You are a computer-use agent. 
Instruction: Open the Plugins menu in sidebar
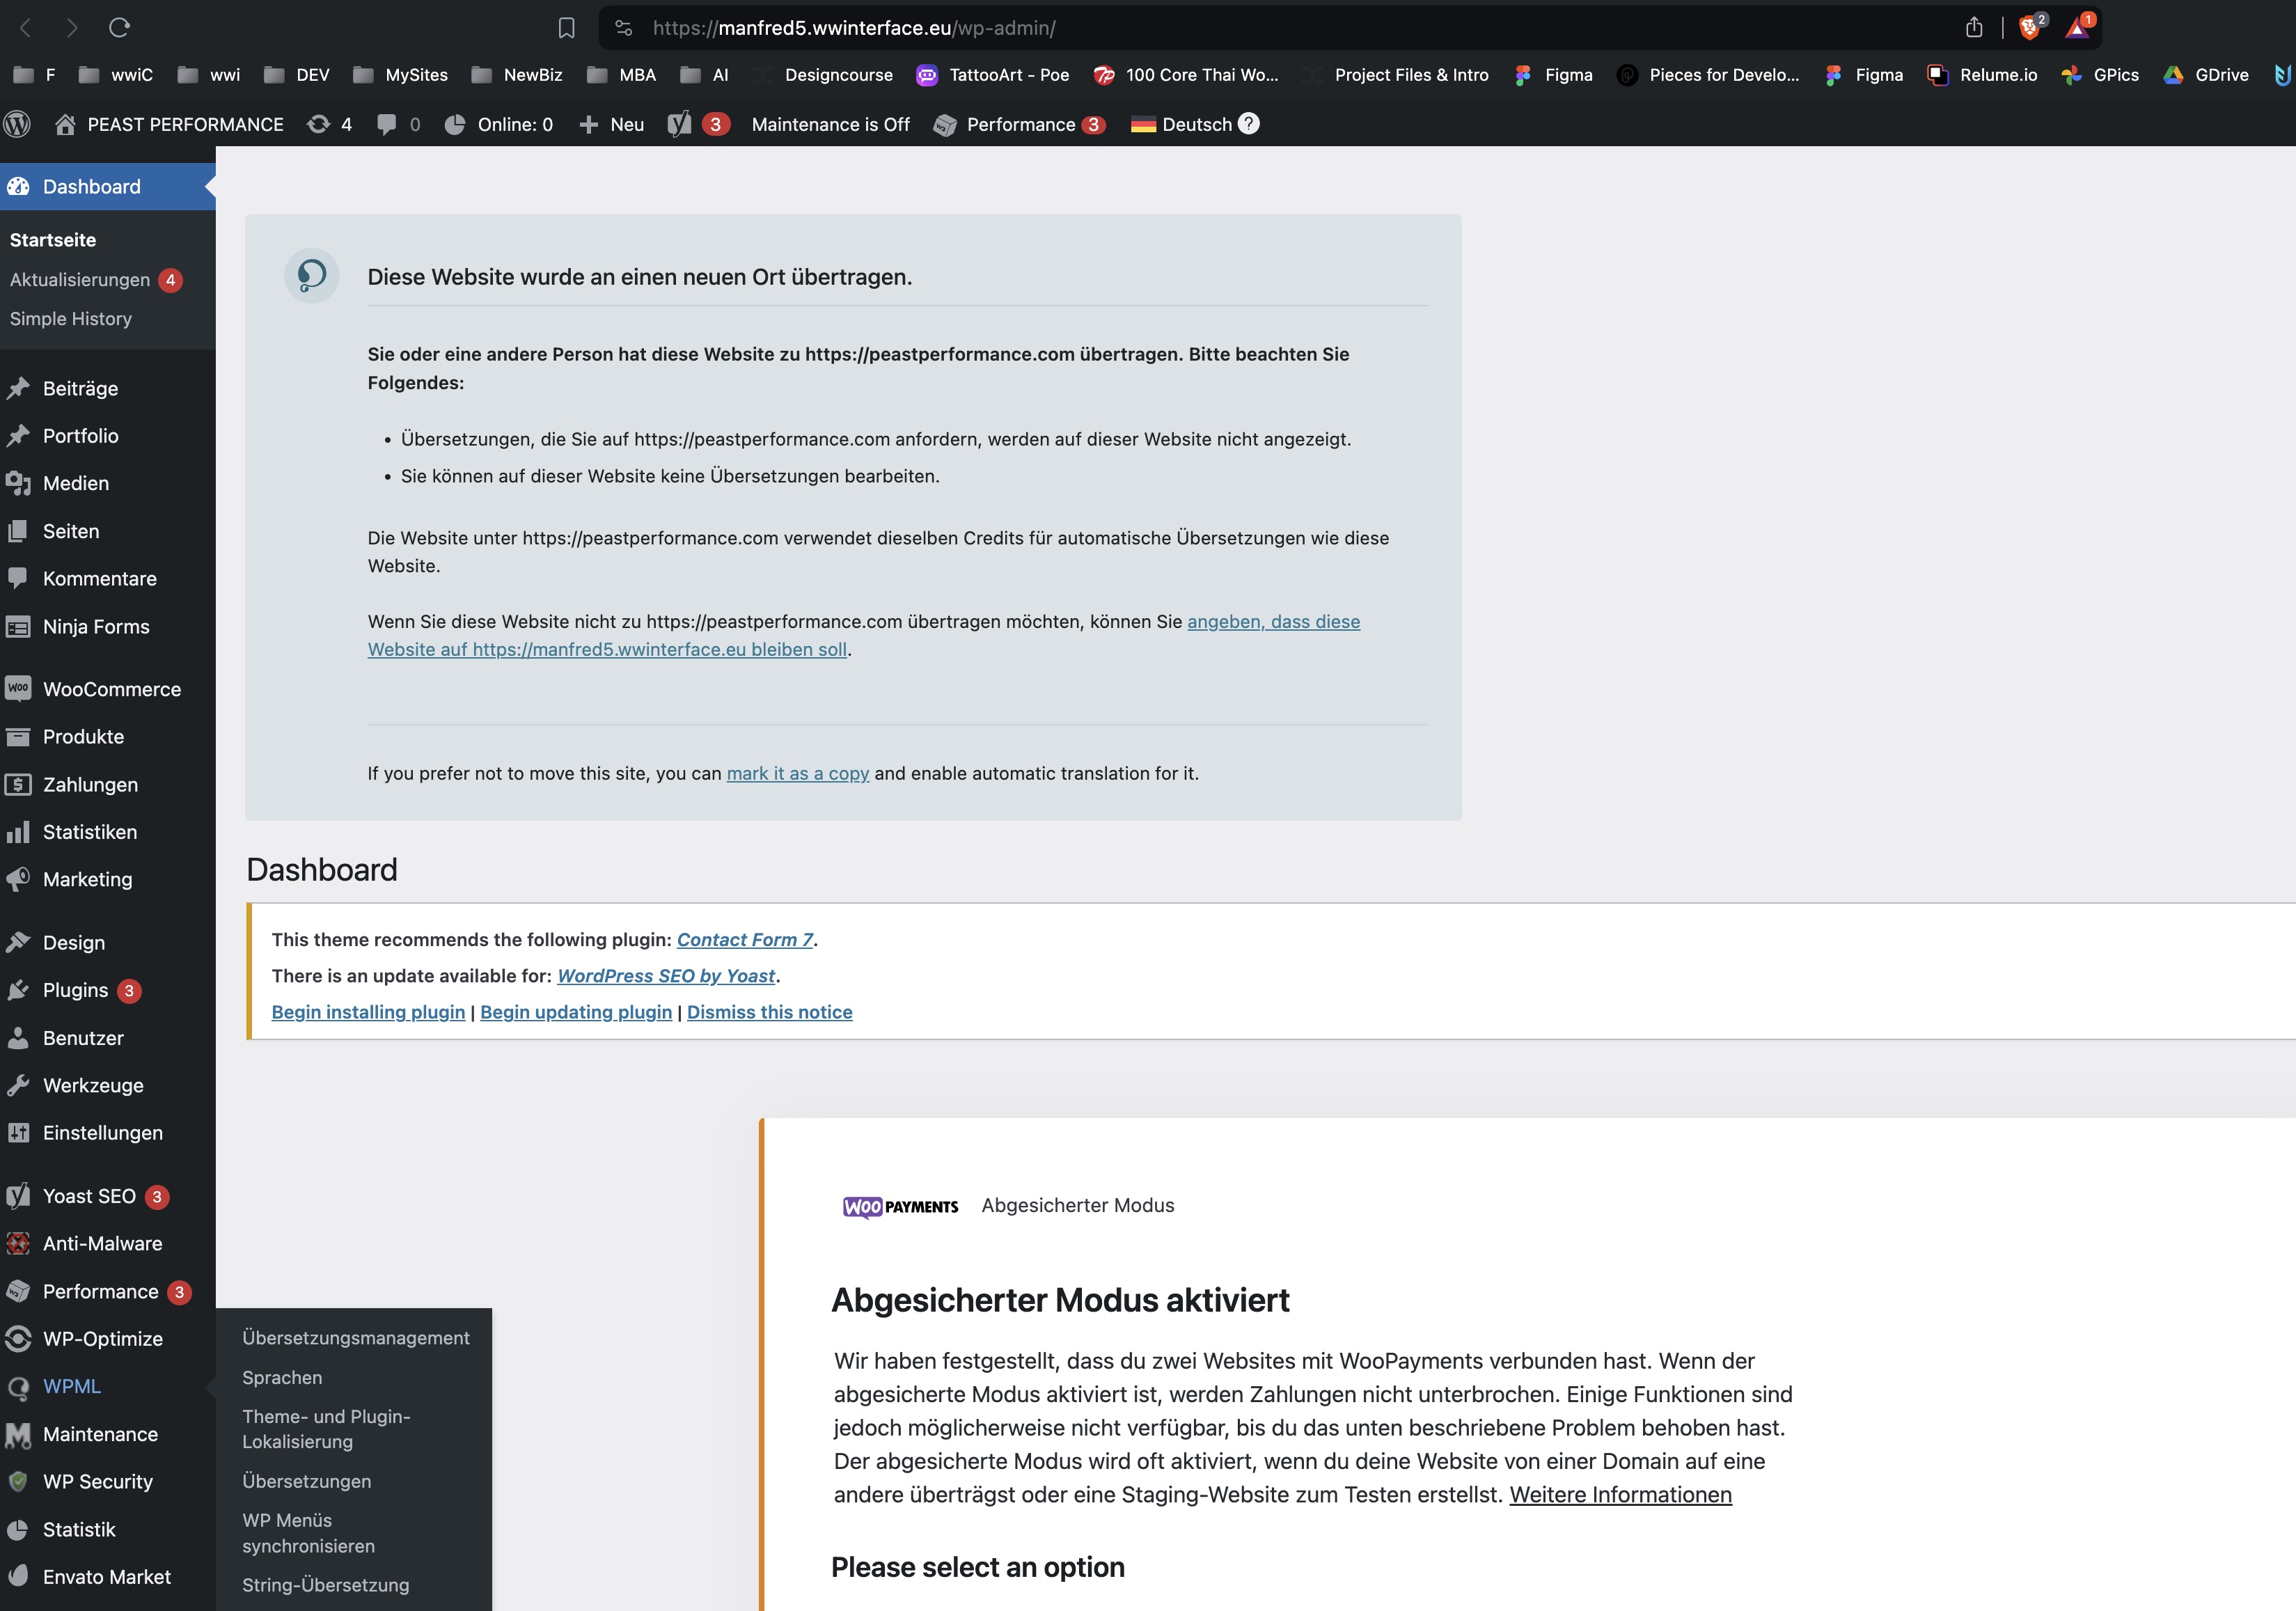pos(75,990)
